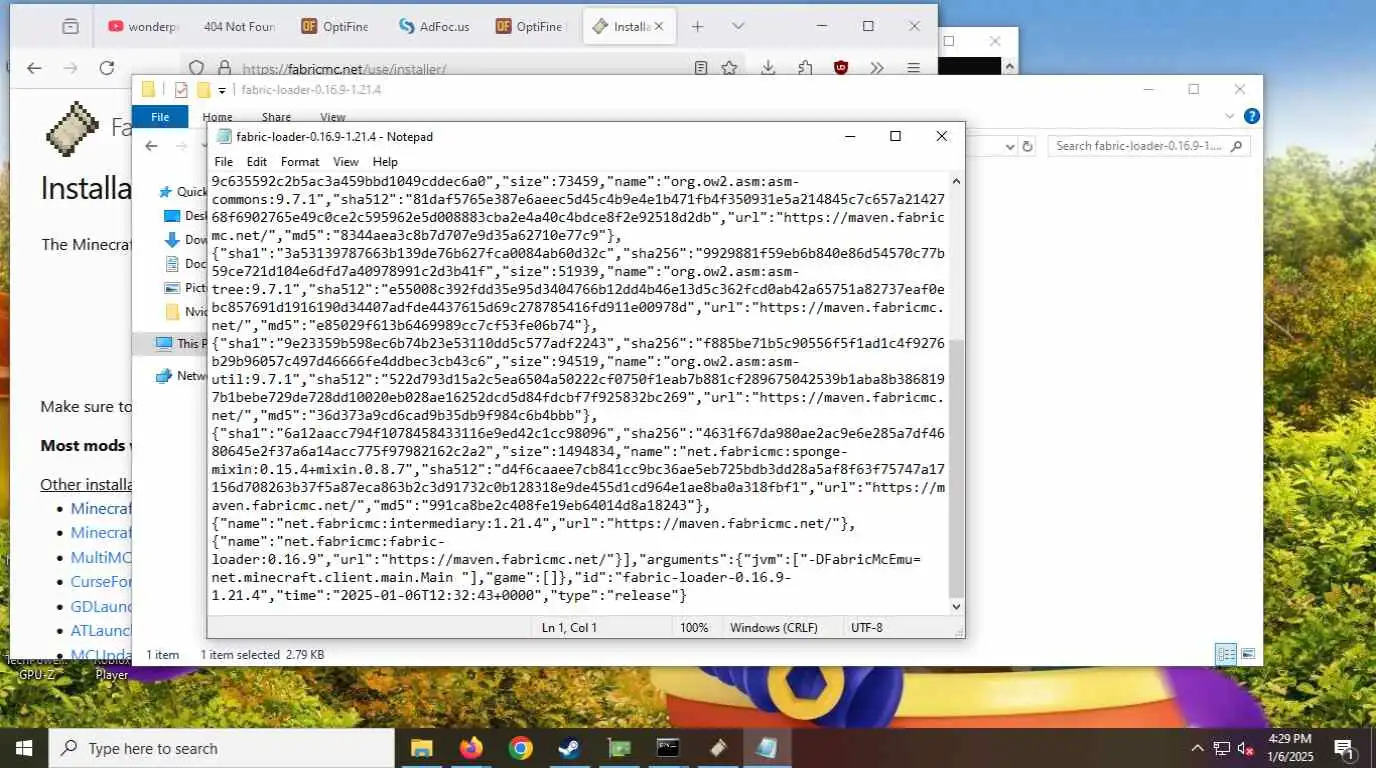Go back in the Firefox browser

34,68
